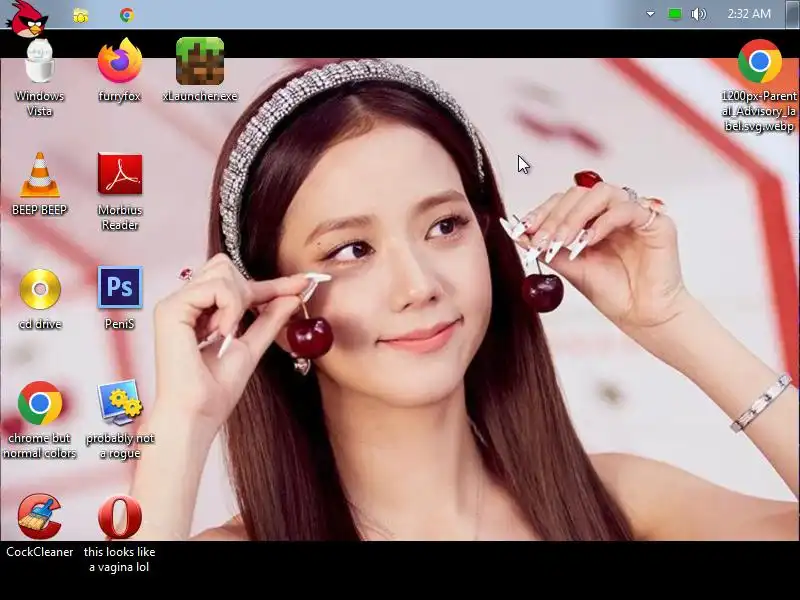Open the 2:32 AM clock
Screen dimensions: 800x600
(749, 14)
